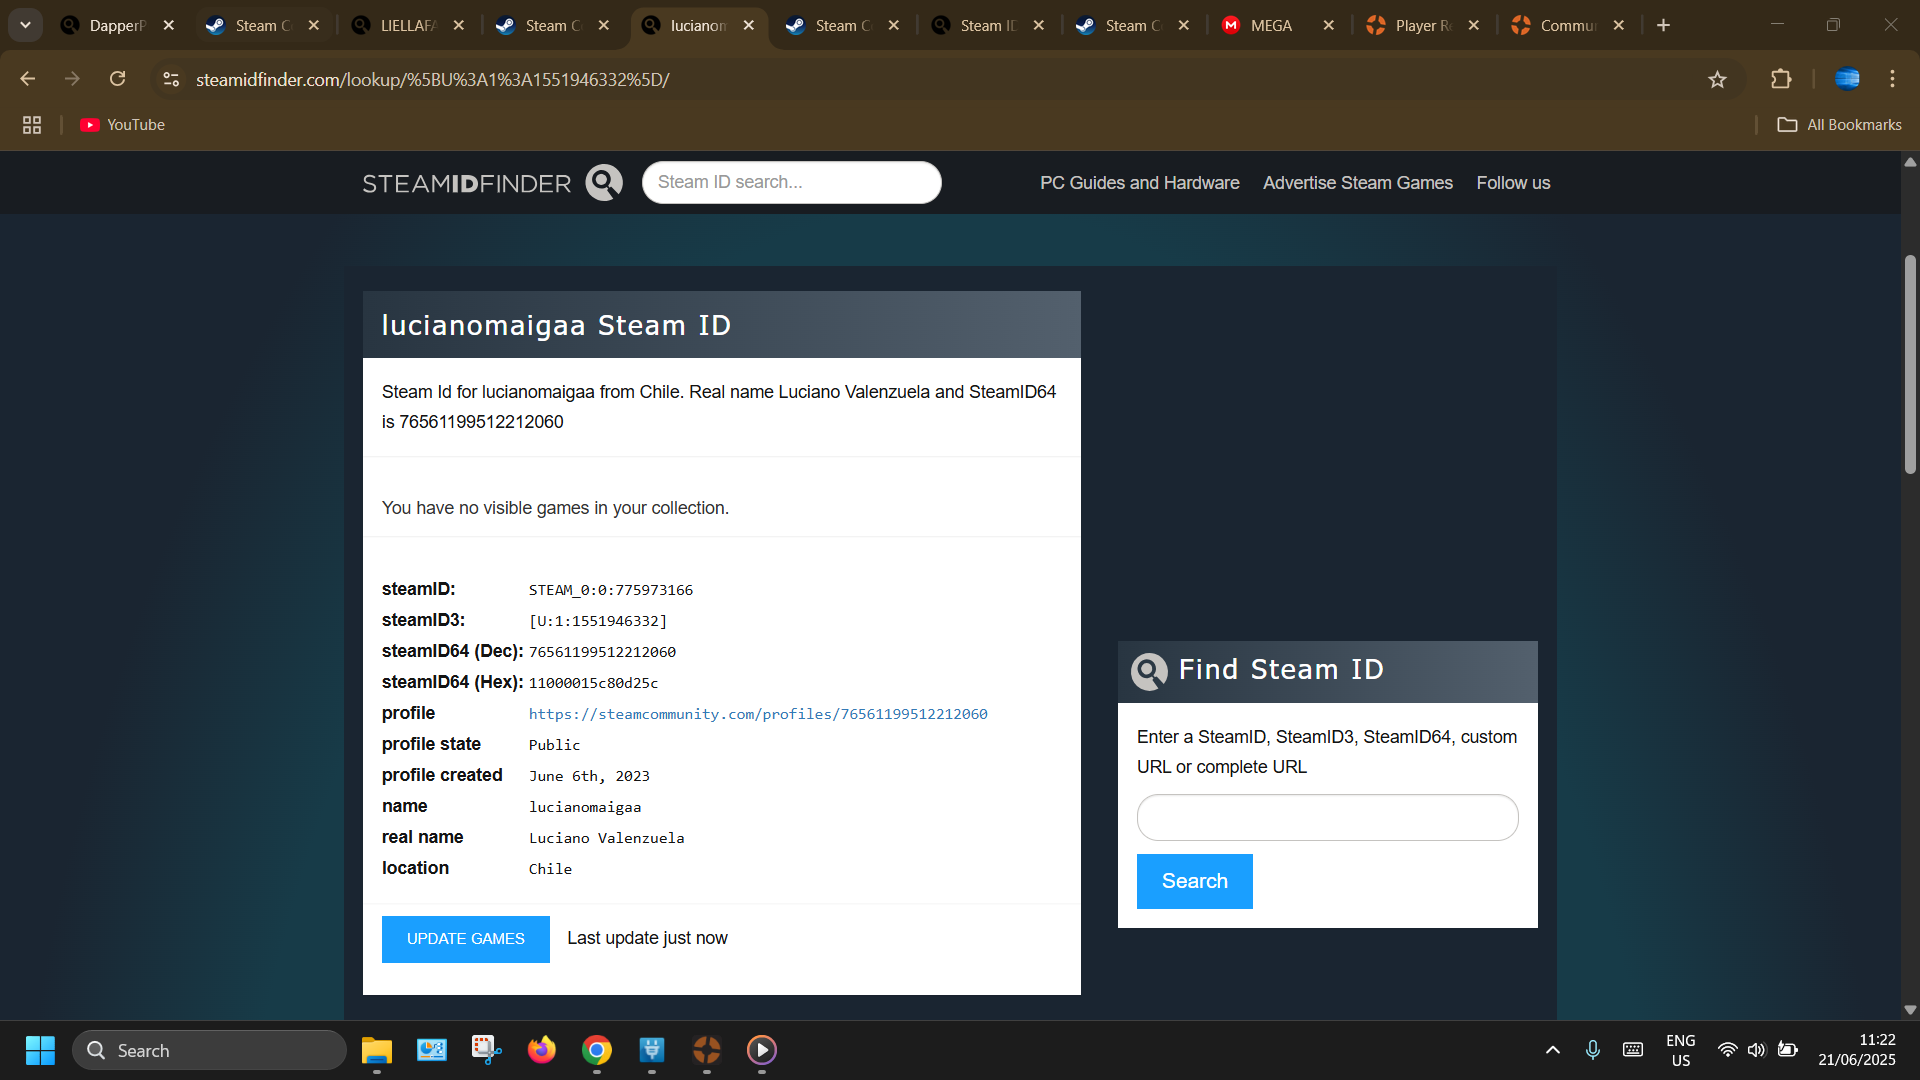Image resolution: width=1920 pixels, height=1080 pixels.
Task: Show hidden system tray icons
Action: coord(1552,1050)
